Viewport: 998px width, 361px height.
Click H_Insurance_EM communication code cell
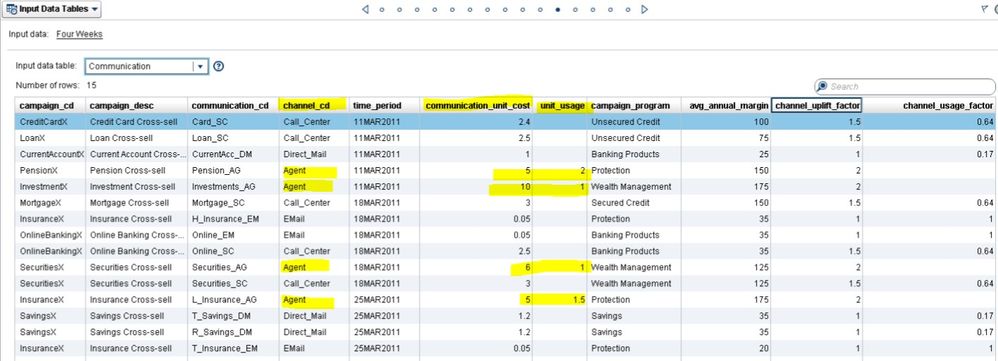(233, 218)
